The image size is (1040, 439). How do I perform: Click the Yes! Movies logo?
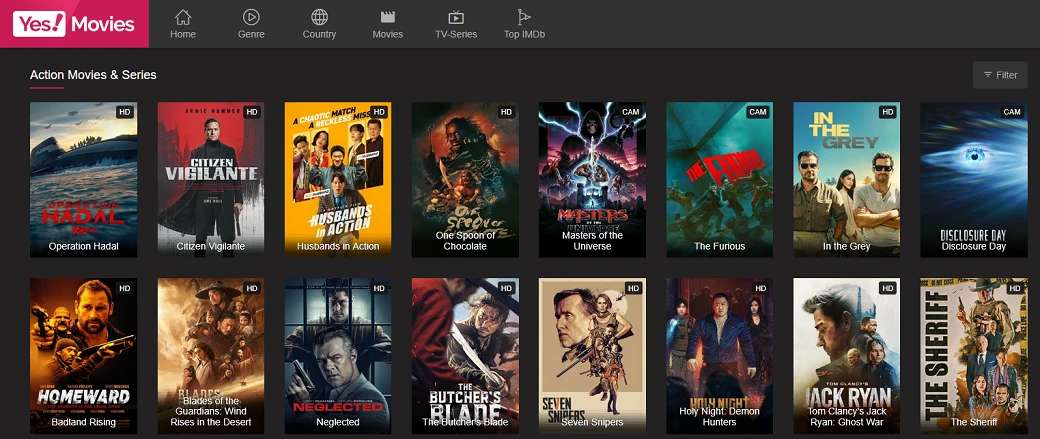click(74, 24)
